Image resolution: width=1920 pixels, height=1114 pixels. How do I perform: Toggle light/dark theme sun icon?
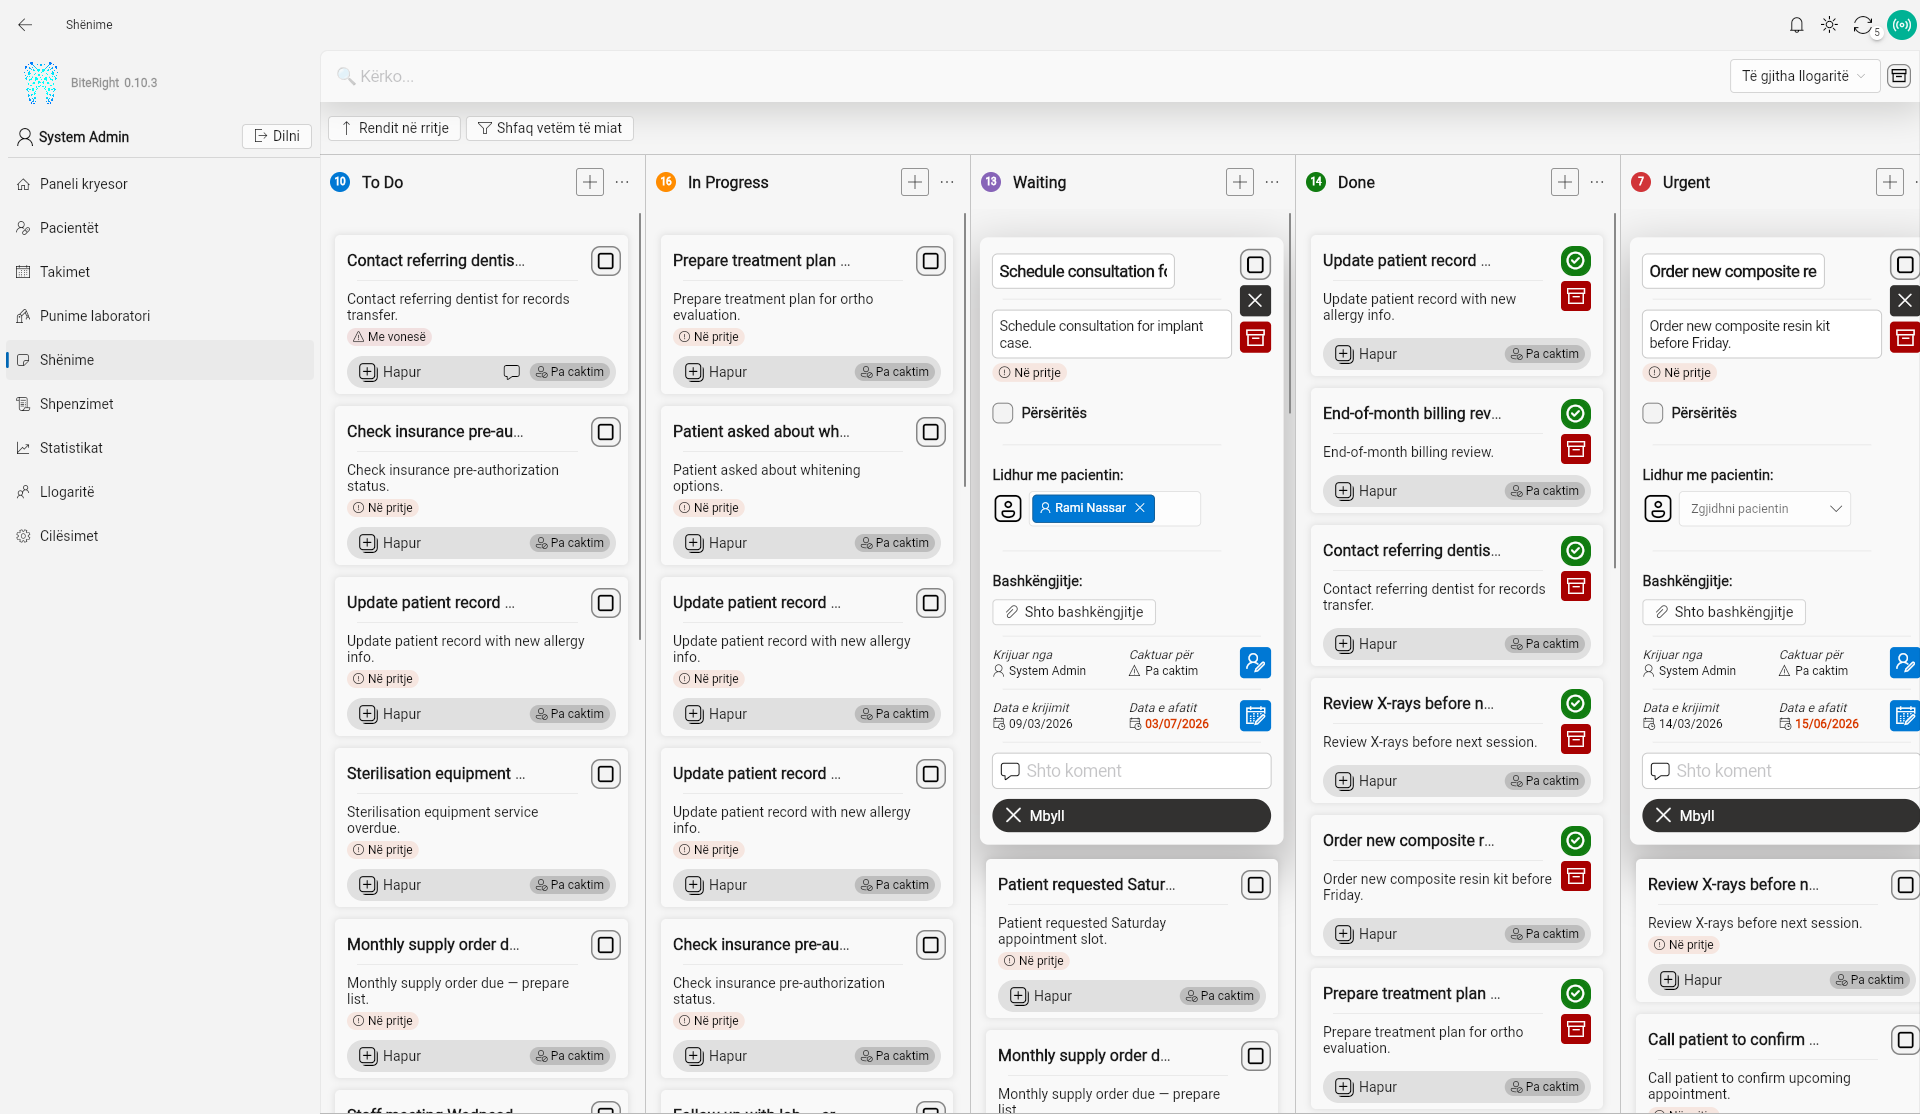(x=1829, y=25)
